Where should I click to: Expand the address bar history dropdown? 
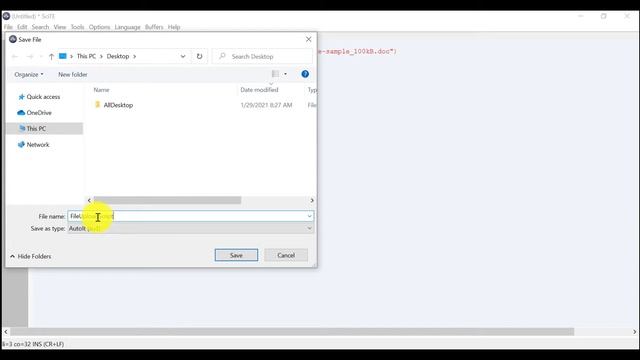pos(183,56)
